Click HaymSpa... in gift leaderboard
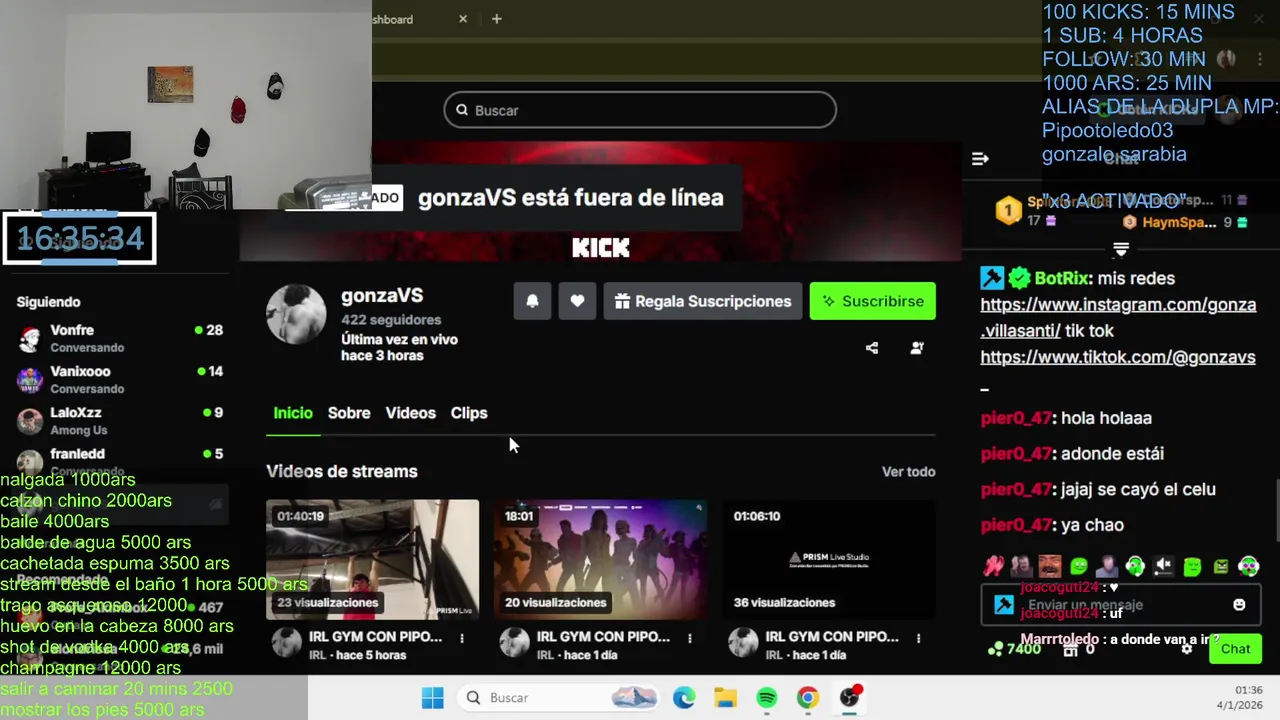The image size is (1280, 720). click(1179, 223)
